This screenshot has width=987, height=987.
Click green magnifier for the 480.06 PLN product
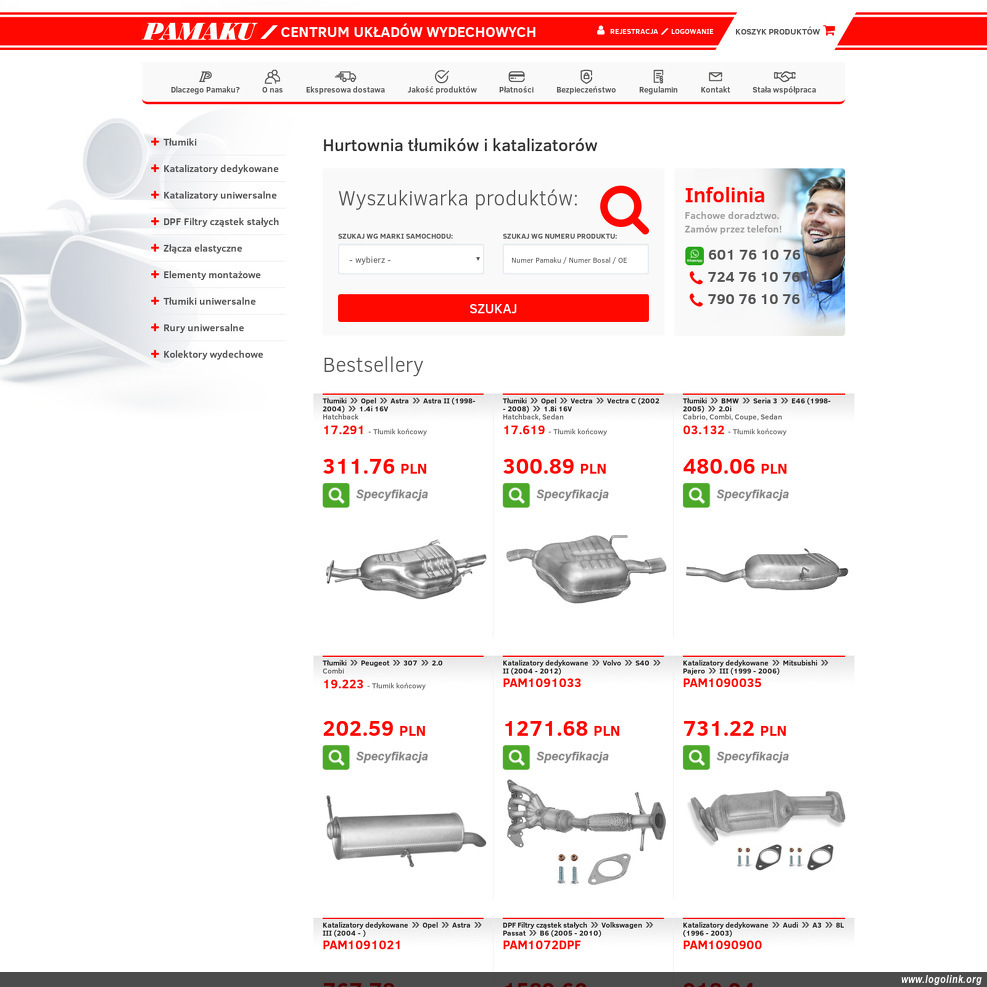pos(696,495)
